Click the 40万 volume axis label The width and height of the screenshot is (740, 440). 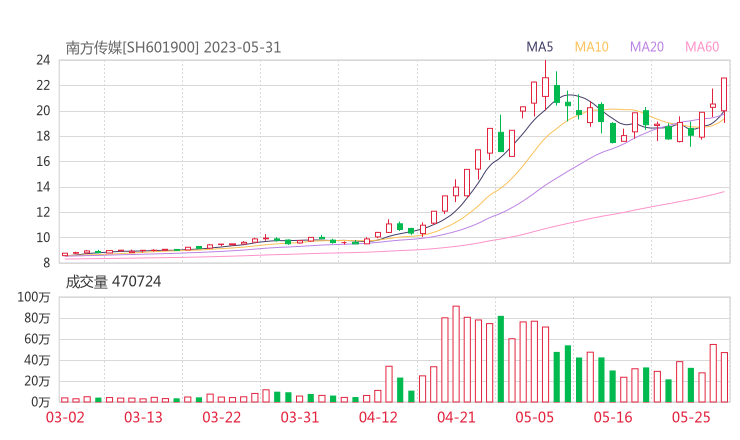[x=37, y=360]
